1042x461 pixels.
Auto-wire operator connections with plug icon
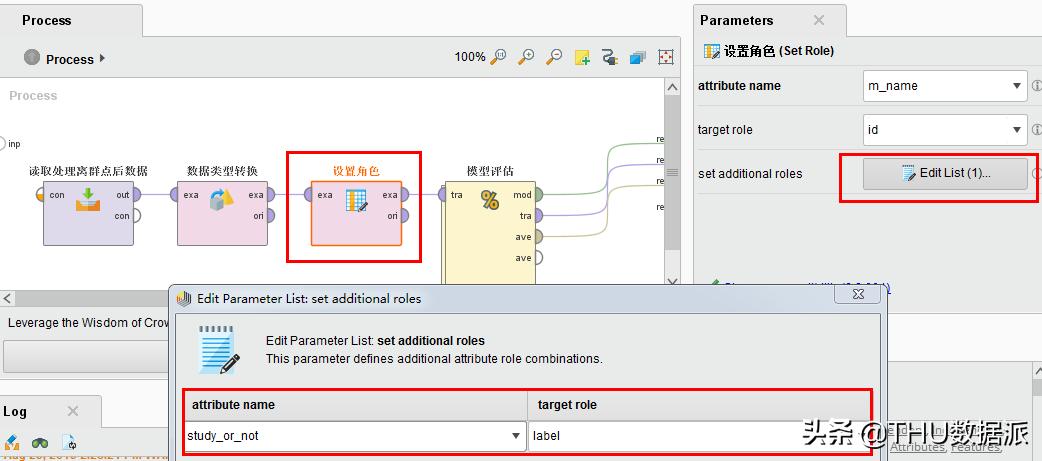pyautogui.click(x=610, y=57)
